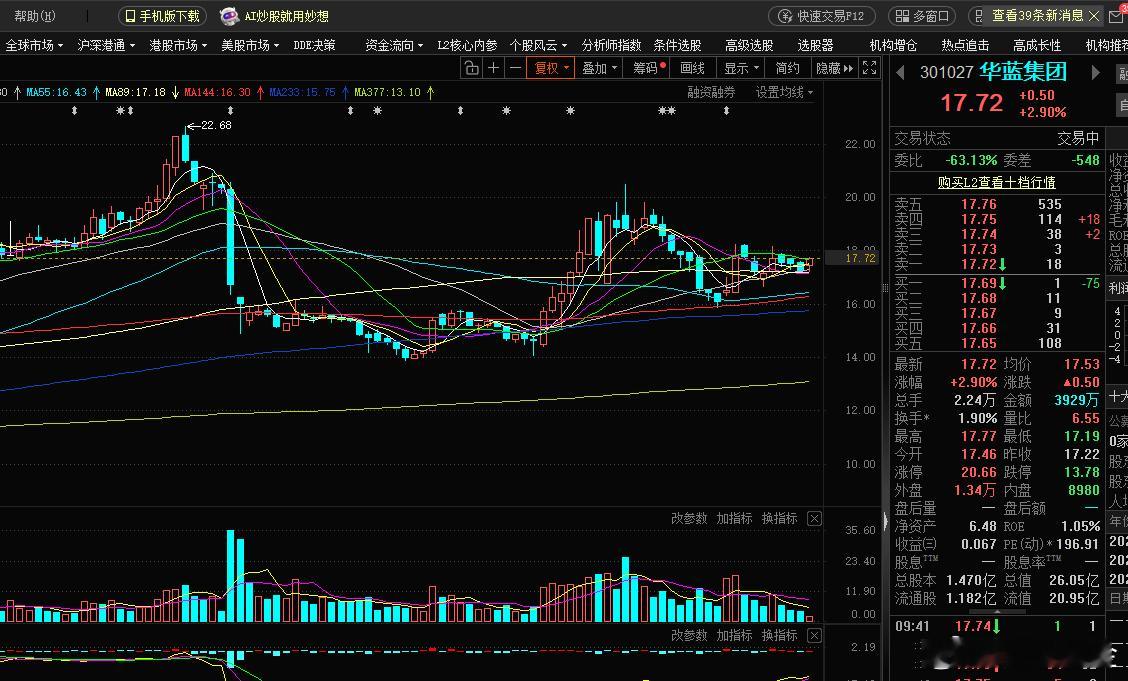Screen dimensions: 1128x681
Task: Close the volume indicator panel
Action: click(814, 518)
